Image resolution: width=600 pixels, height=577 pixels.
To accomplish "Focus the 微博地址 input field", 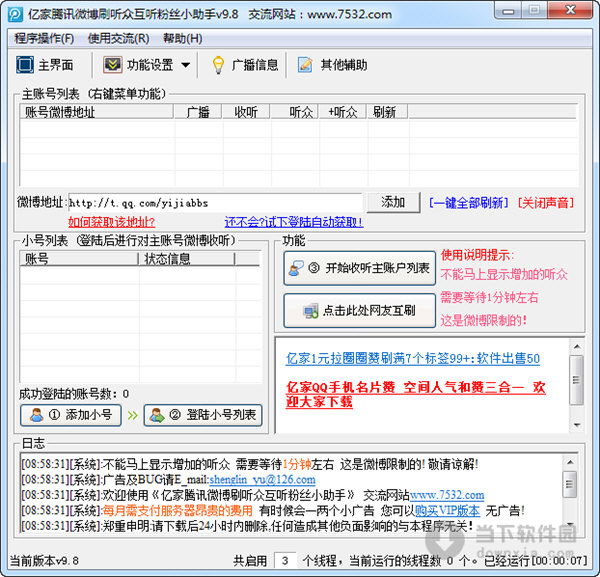I will (x=215, y=203).
